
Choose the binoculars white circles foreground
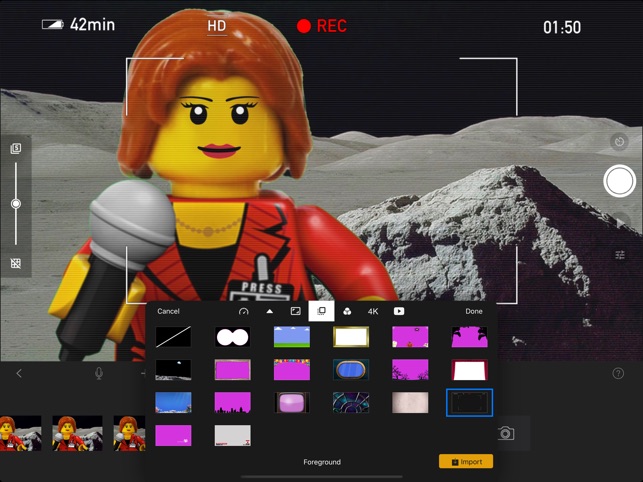tap(233, 337)
